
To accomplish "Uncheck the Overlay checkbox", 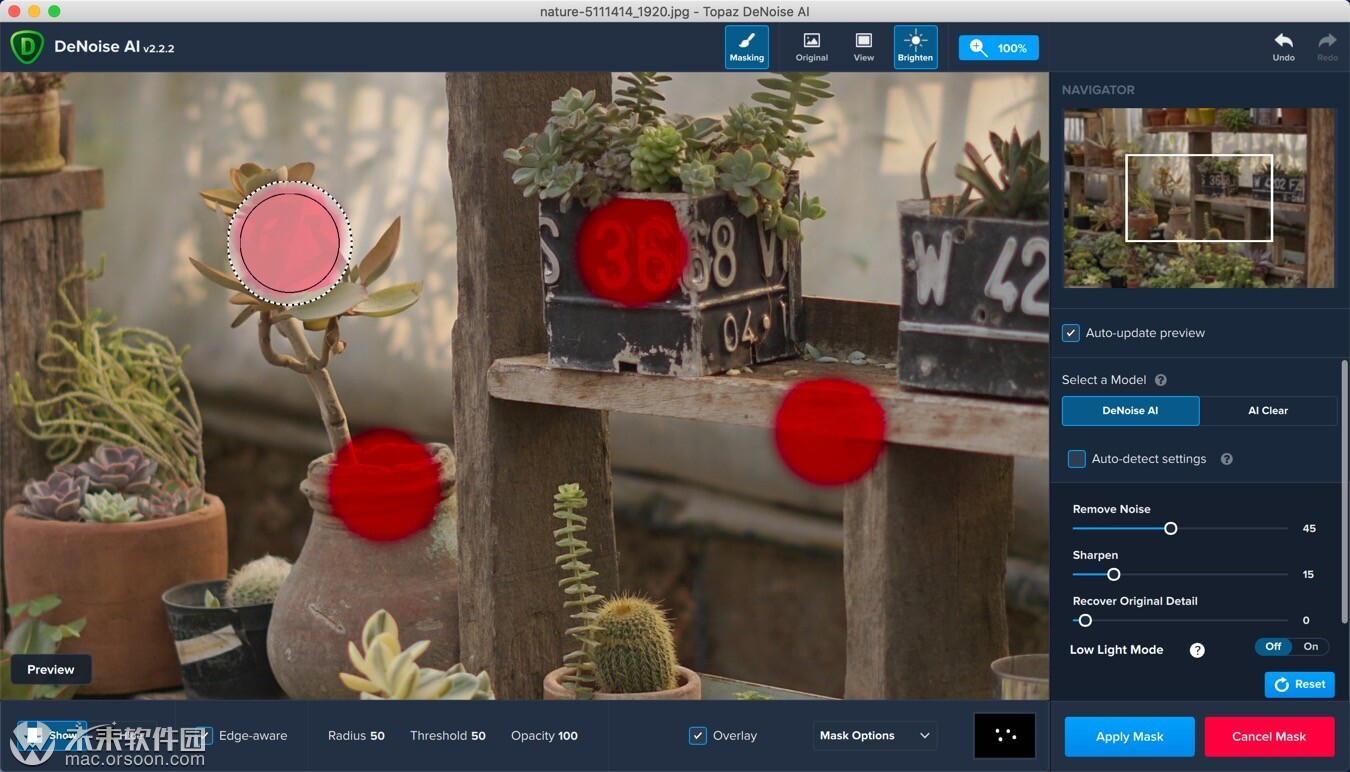I will tap(698, 736).
